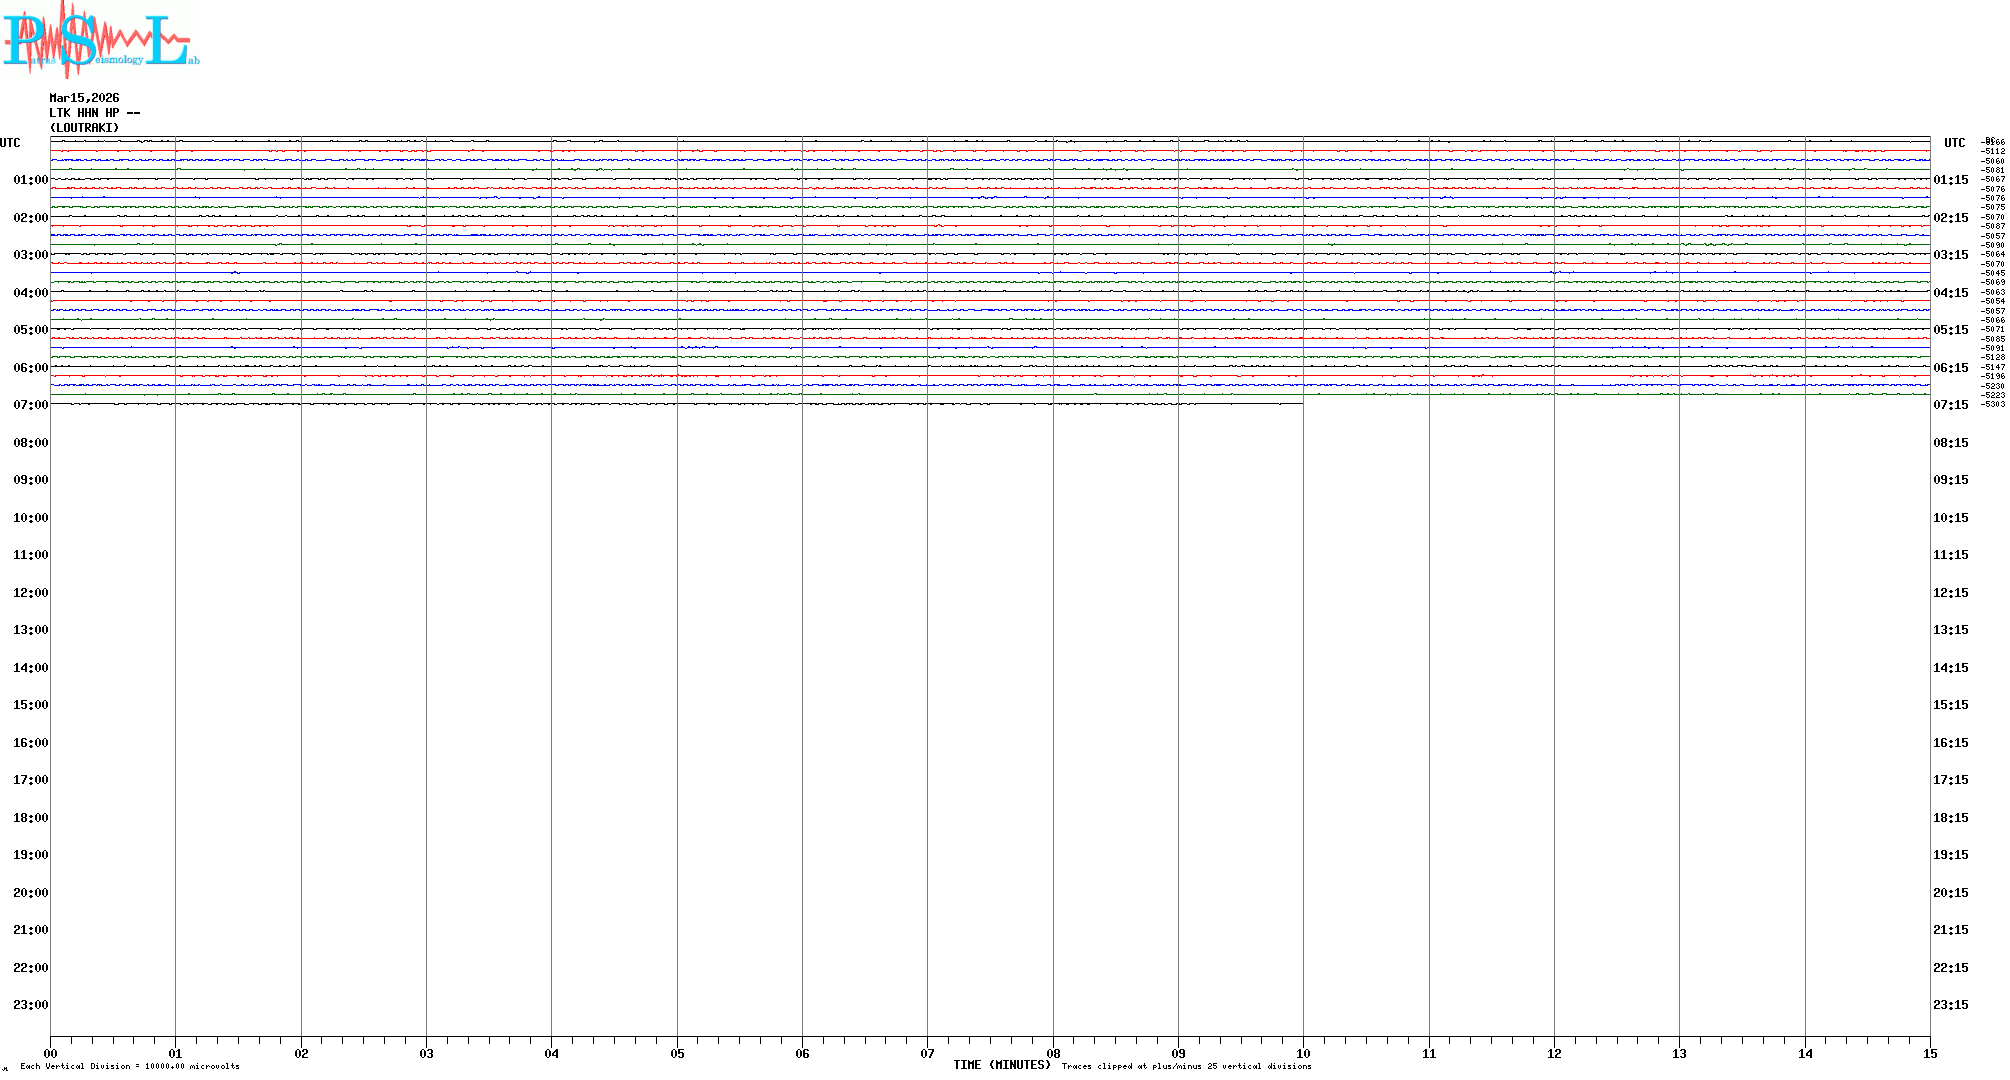Click the minute 15 tick label
The width and height of the screenshot is (2010, 1080).
[x=1929, y=1053]
